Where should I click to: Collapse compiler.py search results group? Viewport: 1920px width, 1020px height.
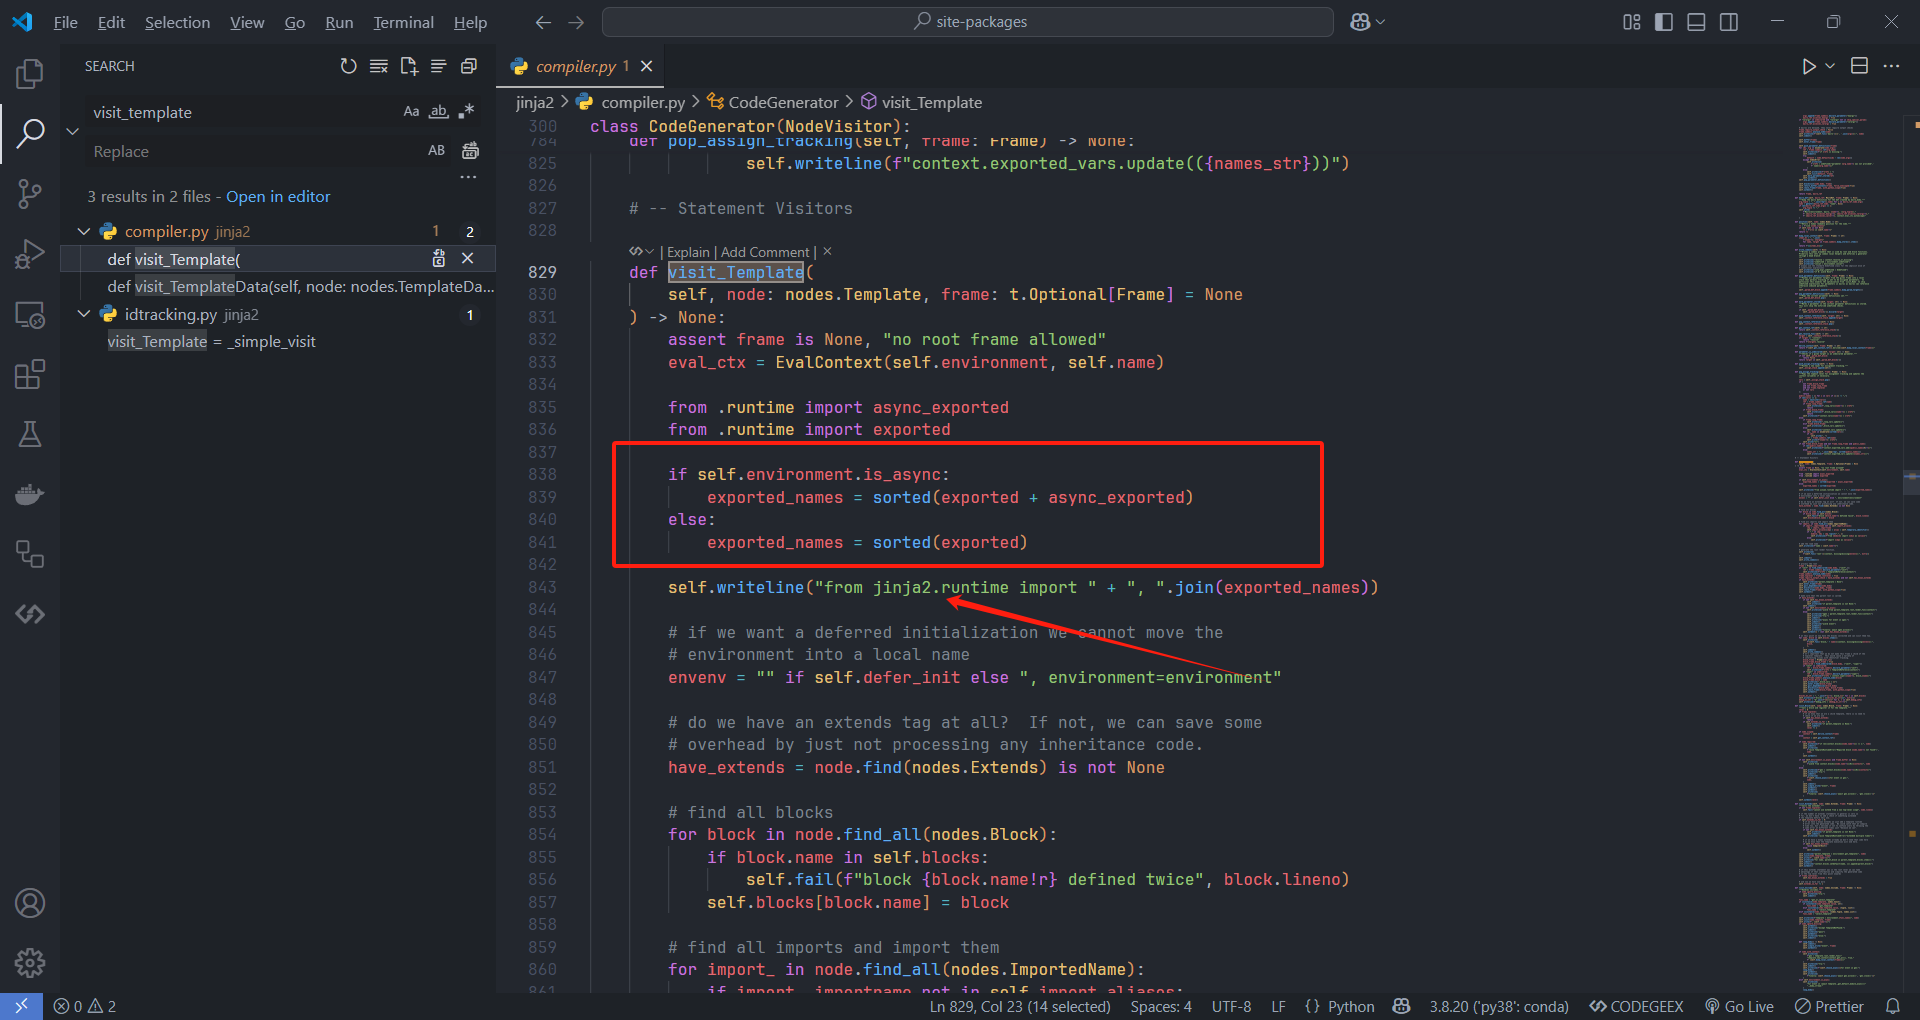tap(84, 231)
